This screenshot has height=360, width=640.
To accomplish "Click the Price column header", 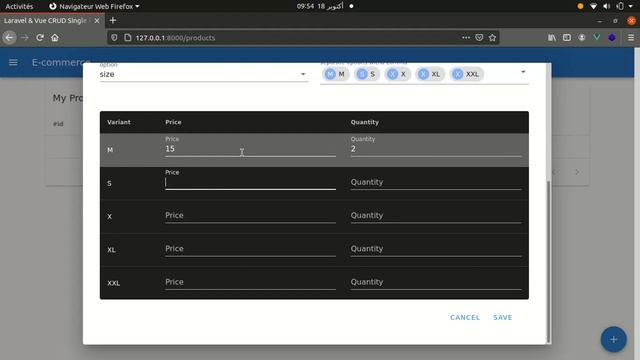I will 173,122.
